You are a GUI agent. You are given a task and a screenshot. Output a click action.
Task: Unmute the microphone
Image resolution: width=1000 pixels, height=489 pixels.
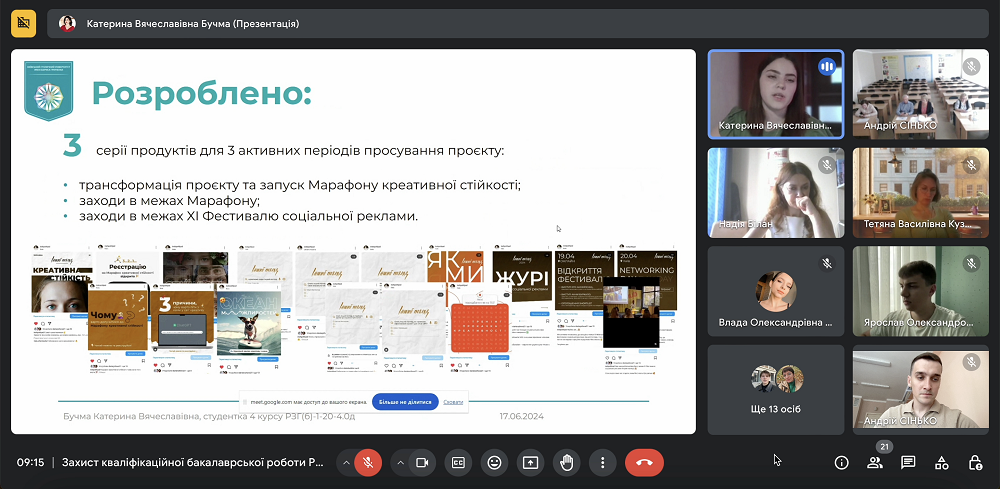click(x=368, y=463)
